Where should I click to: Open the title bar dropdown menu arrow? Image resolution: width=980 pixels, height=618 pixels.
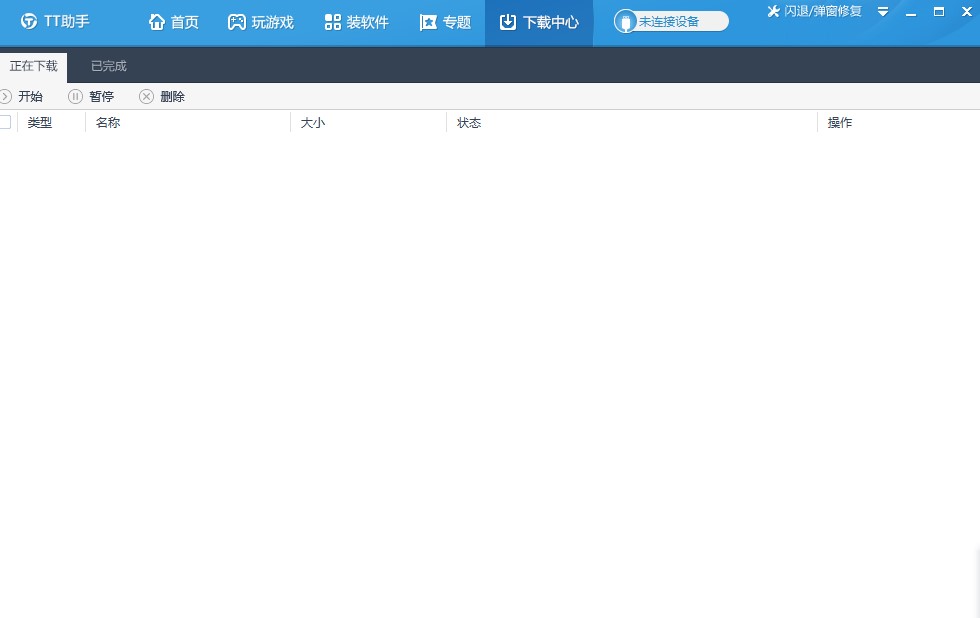(883, 11)
